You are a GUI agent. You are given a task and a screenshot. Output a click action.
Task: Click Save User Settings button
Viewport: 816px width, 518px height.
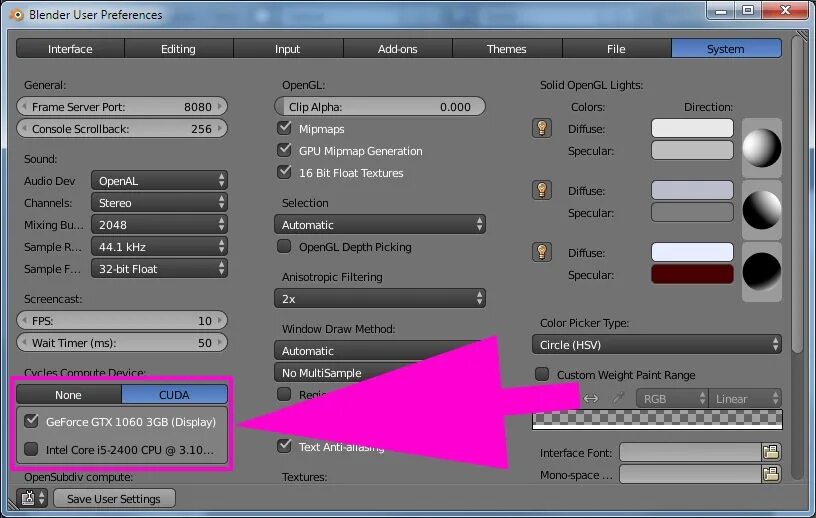[x=114, y=498]
